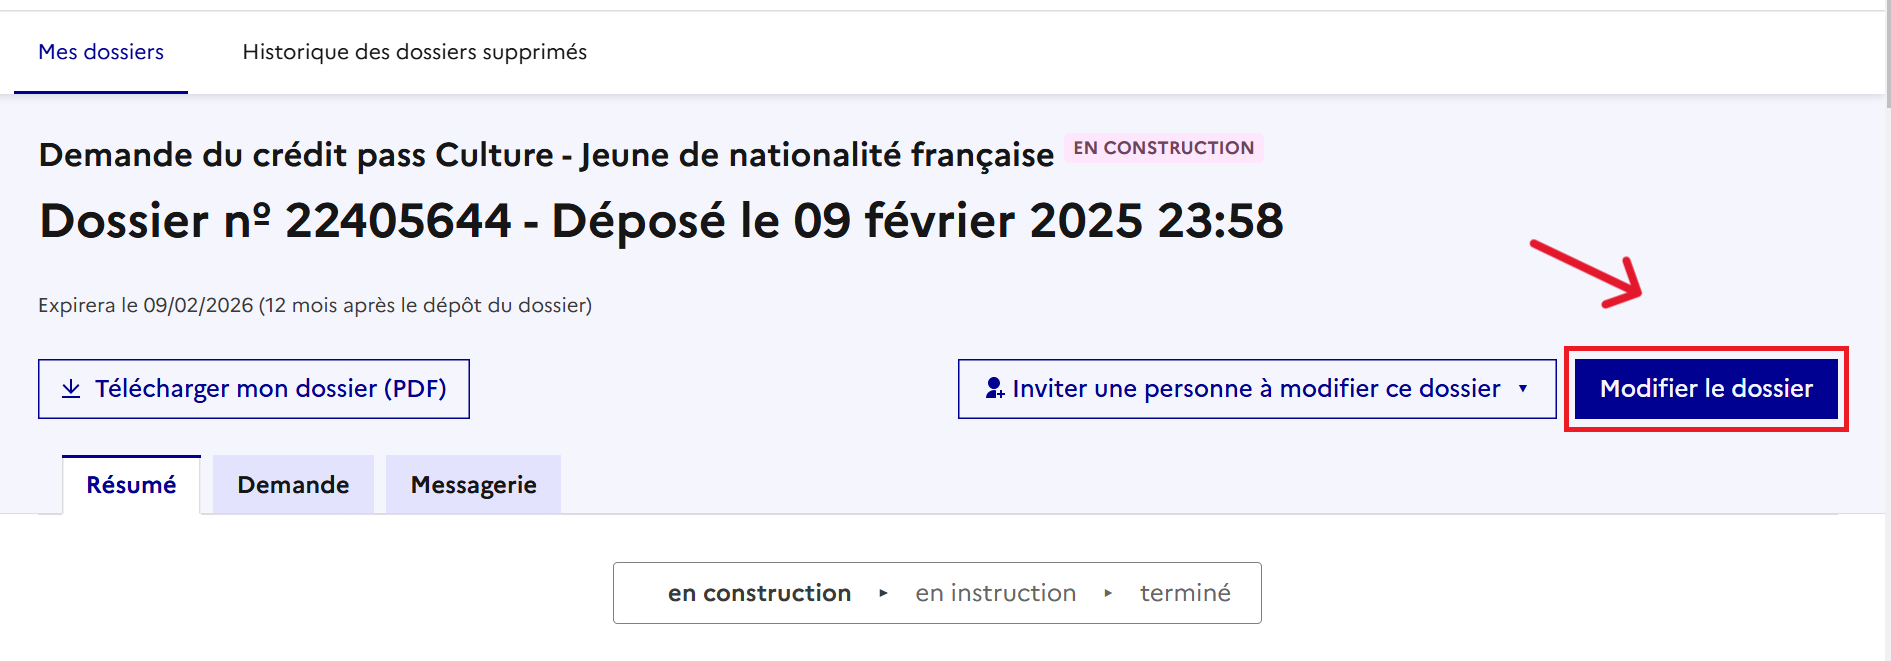Select the Résumé tab

tap(131, 485)
